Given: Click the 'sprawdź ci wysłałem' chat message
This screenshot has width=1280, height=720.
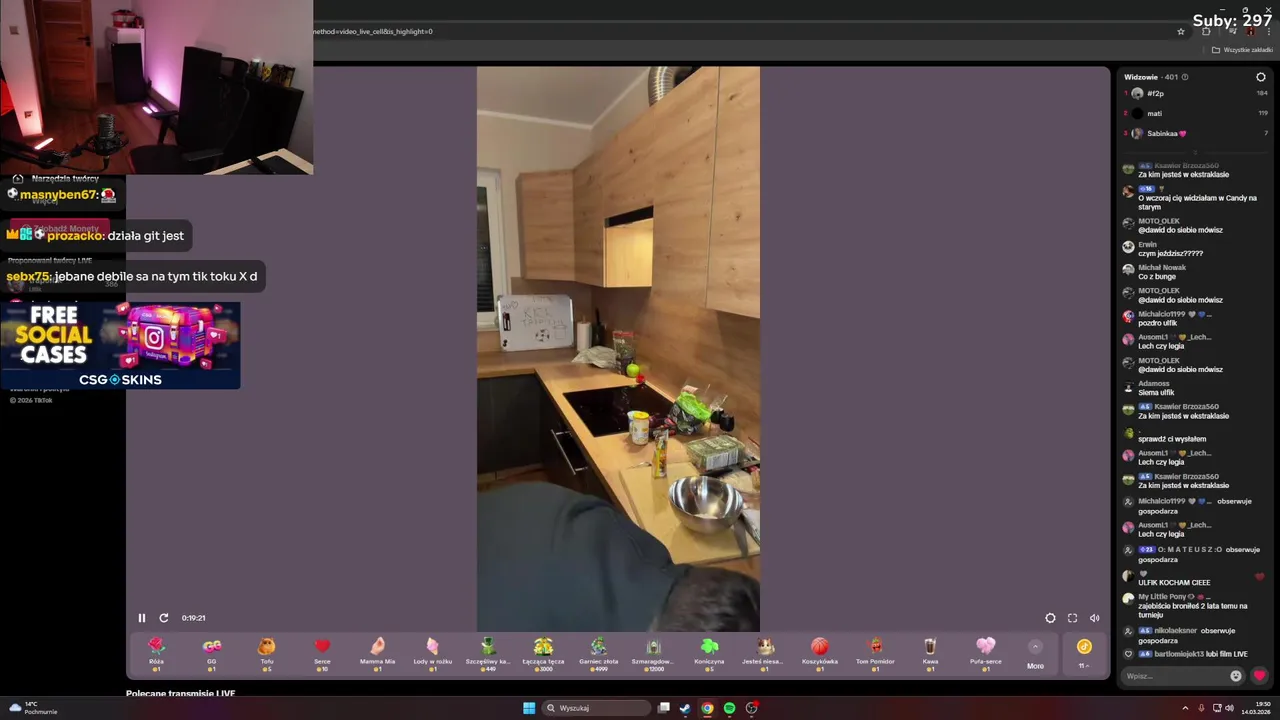Looking at the screenshot, I should click(x=1172, y=439).
